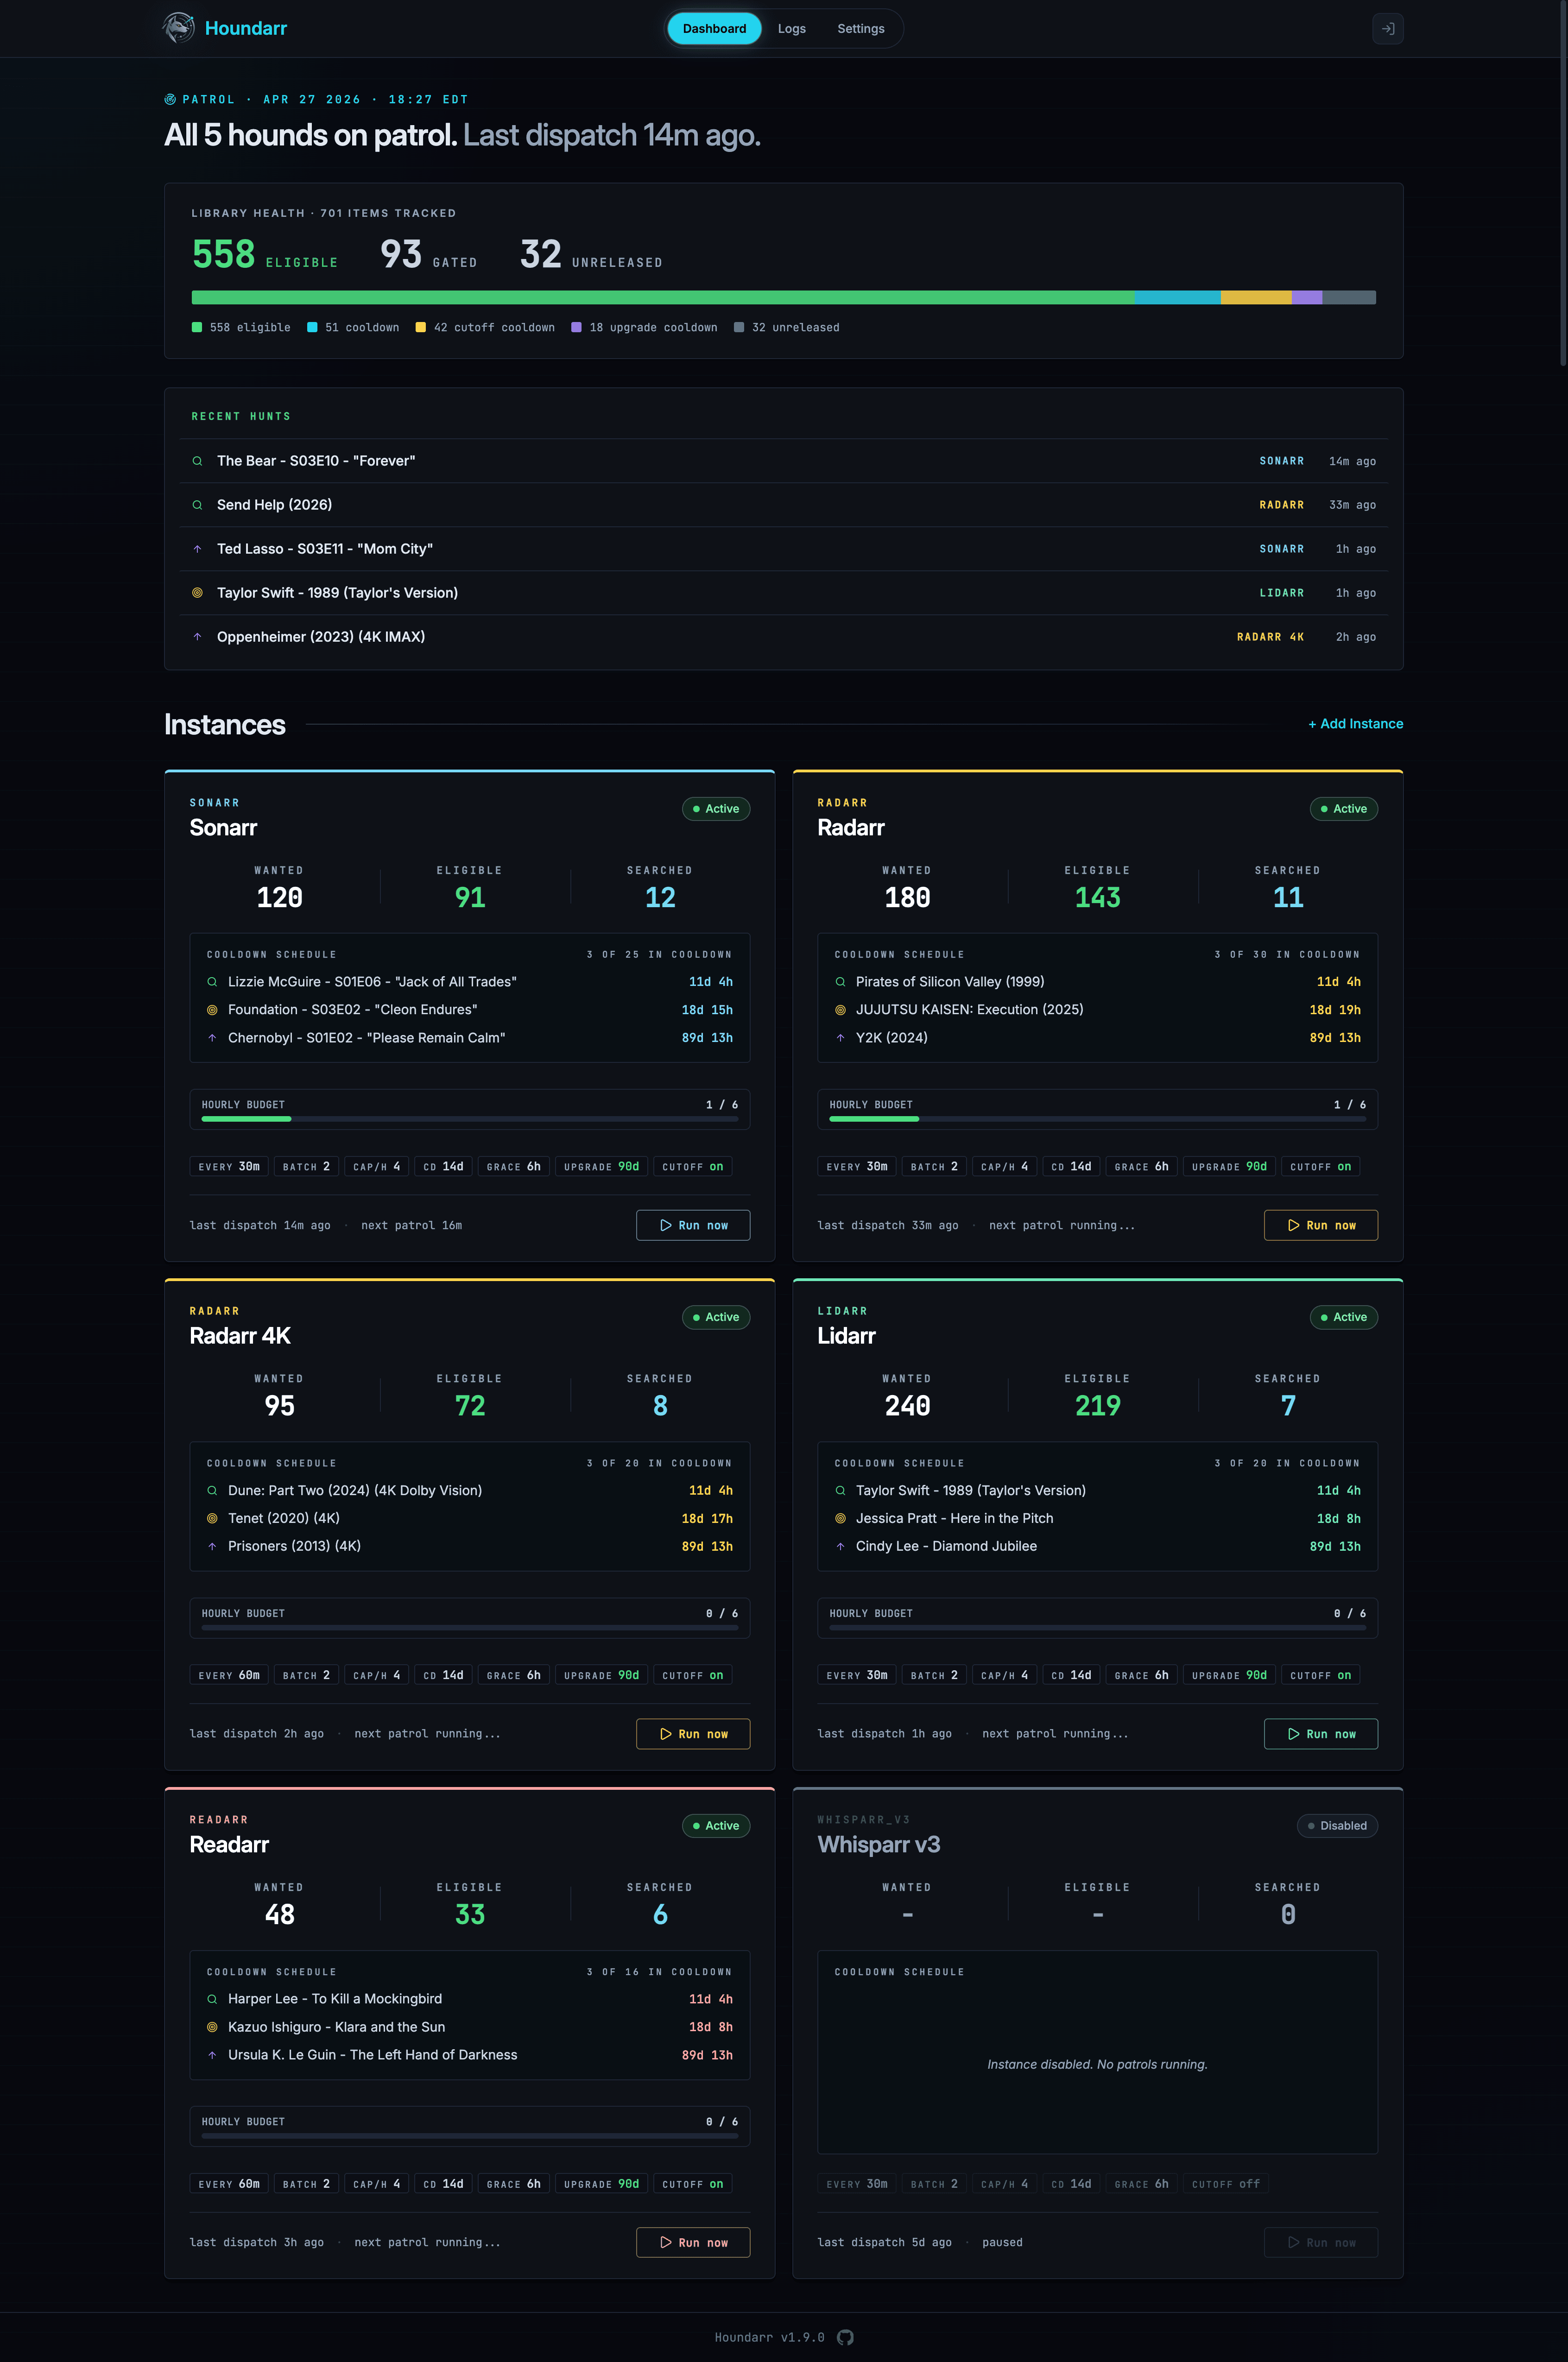1568x2362 pixels.
Task: Click the logout icon in header
Action: coord(1388,29)
